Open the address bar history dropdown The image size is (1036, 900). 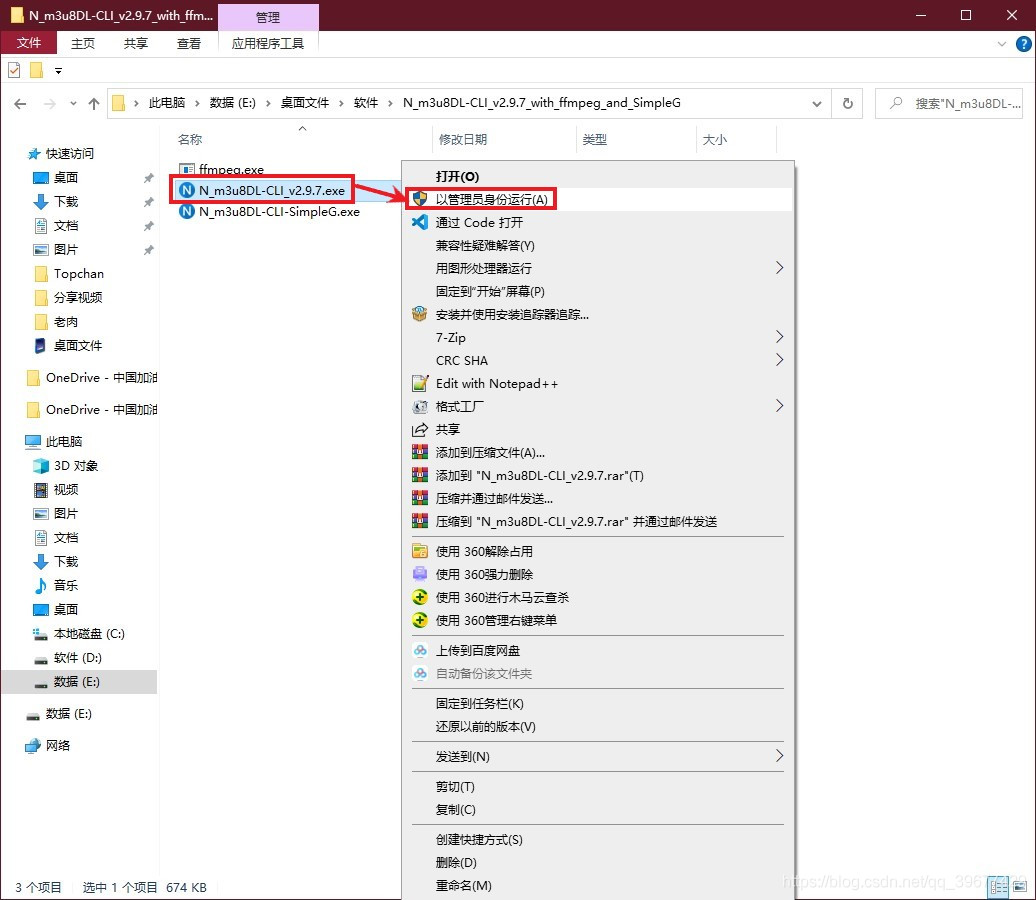click(x=817, y=104)
